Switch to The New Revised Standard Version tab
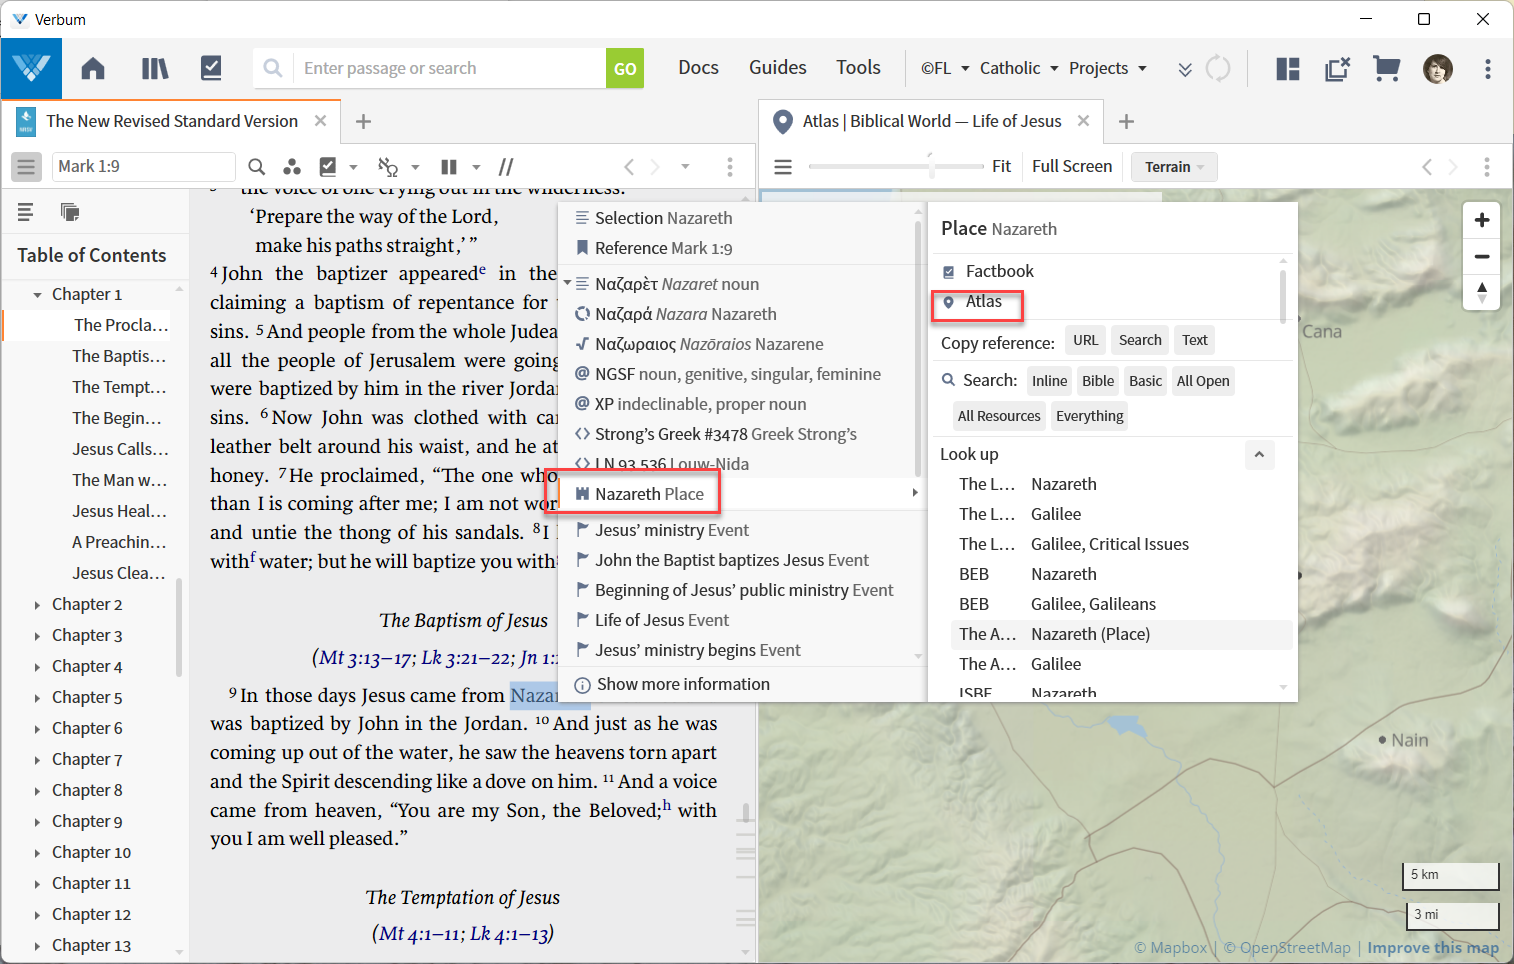Viewport: 1514px width, 964px height. pos(171,121)
